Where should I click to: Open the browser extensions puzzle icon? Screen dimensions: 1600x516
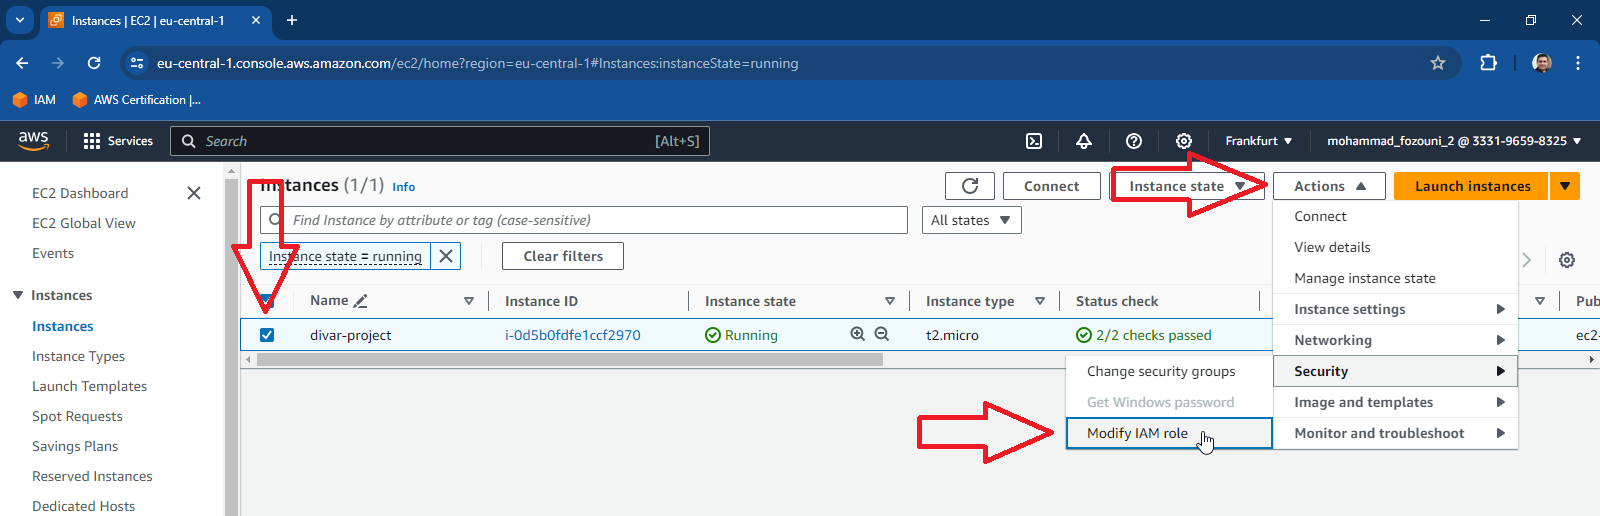(x=1488, y=63)
